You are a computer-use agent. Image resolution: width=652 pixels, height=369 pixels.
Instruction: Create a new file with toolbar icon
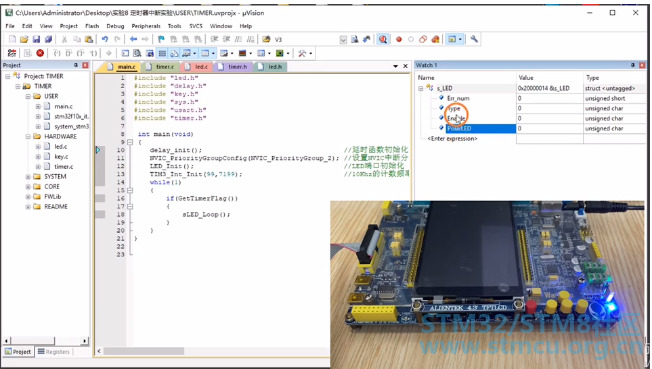12,39
